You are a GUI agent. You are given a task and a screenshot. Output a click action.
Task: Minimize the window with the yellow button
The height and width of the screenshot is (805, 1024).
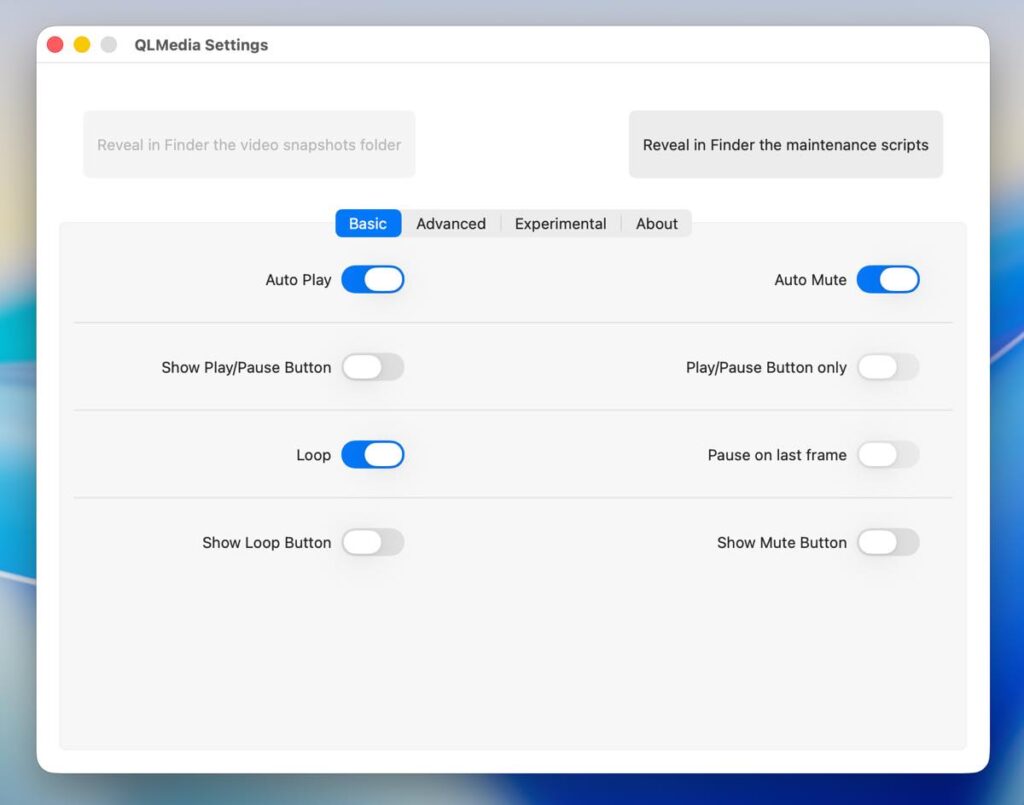82,45
